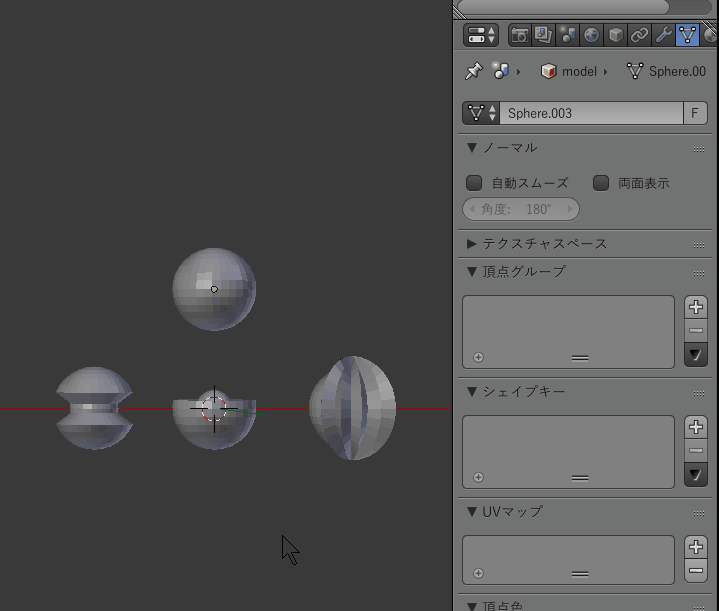Click the vertex group list resize handle
719x611 pixels.
tap(580, 358)
